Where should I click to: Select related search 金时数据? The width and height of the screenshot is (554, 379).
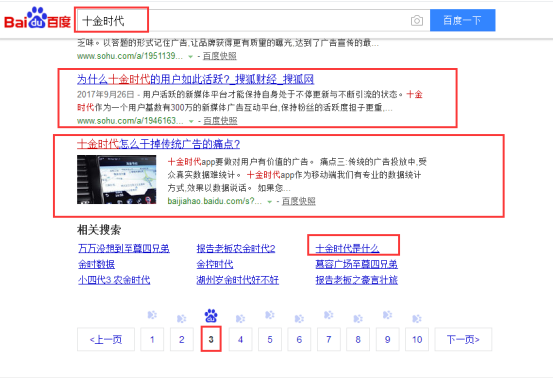pos(96,264)
